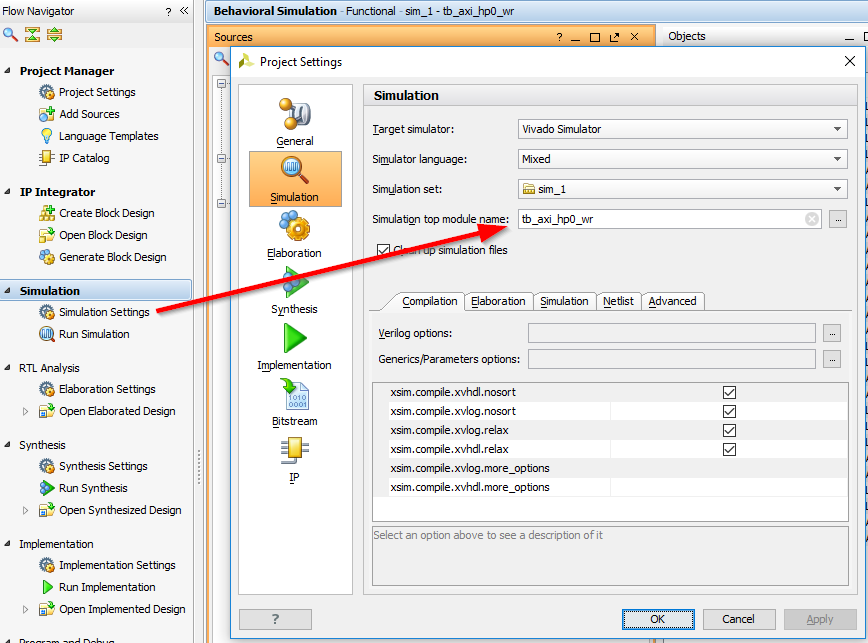
Task: Open Synthesis Settings
Action: (103, 466)
